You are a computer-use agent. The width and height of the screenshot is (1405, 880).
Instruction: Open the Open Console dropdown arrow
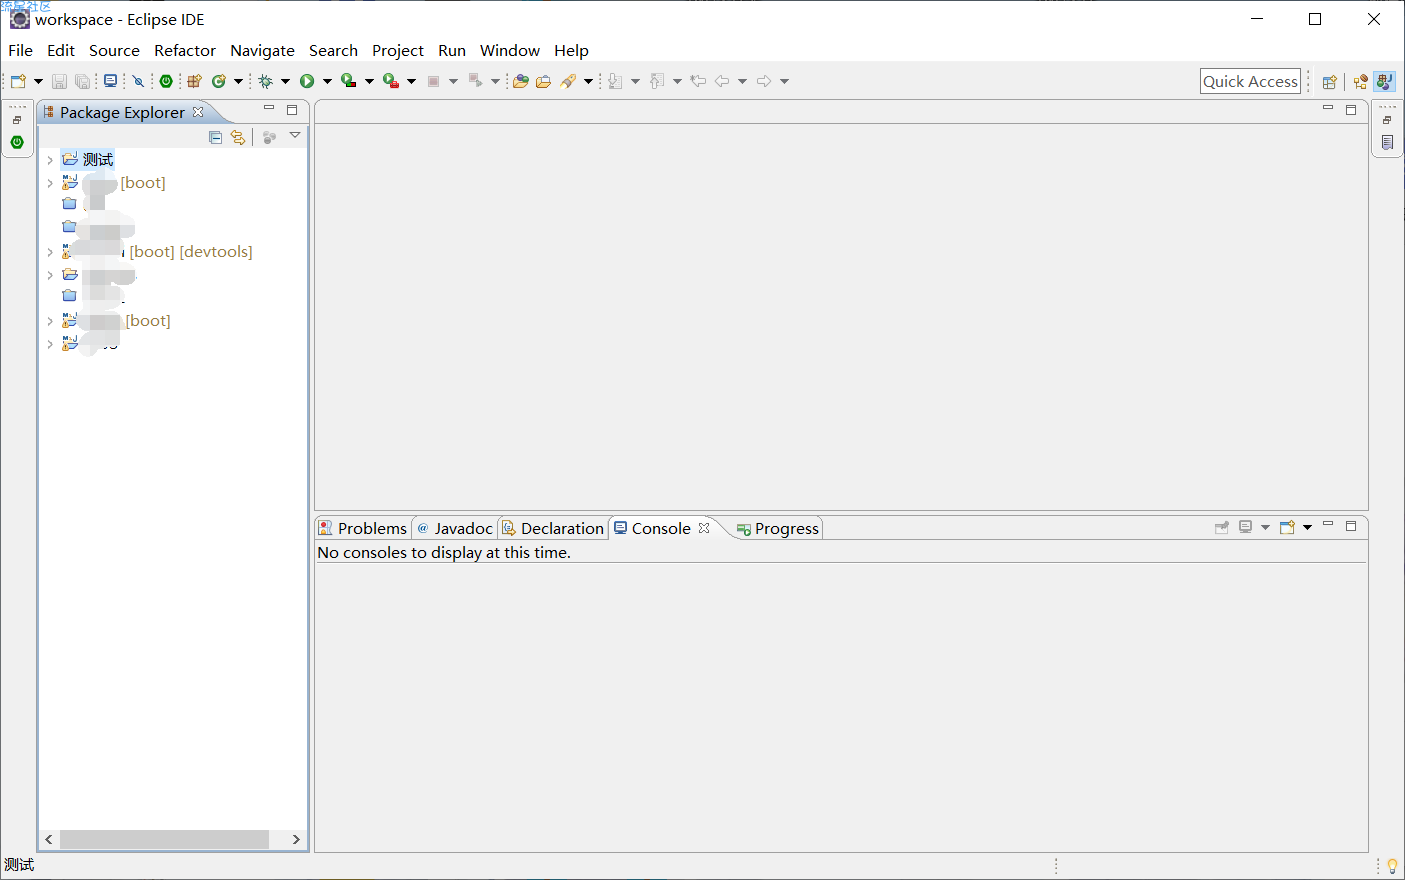(1307, 527)
